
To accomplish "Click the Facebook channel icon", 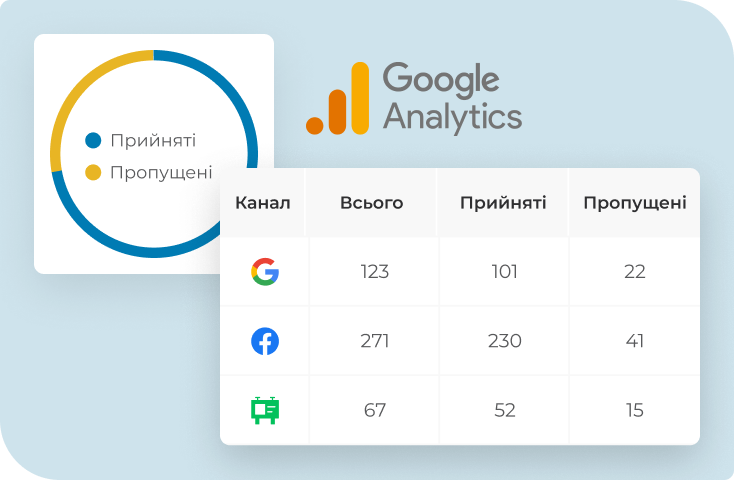I will coord(265,341).
